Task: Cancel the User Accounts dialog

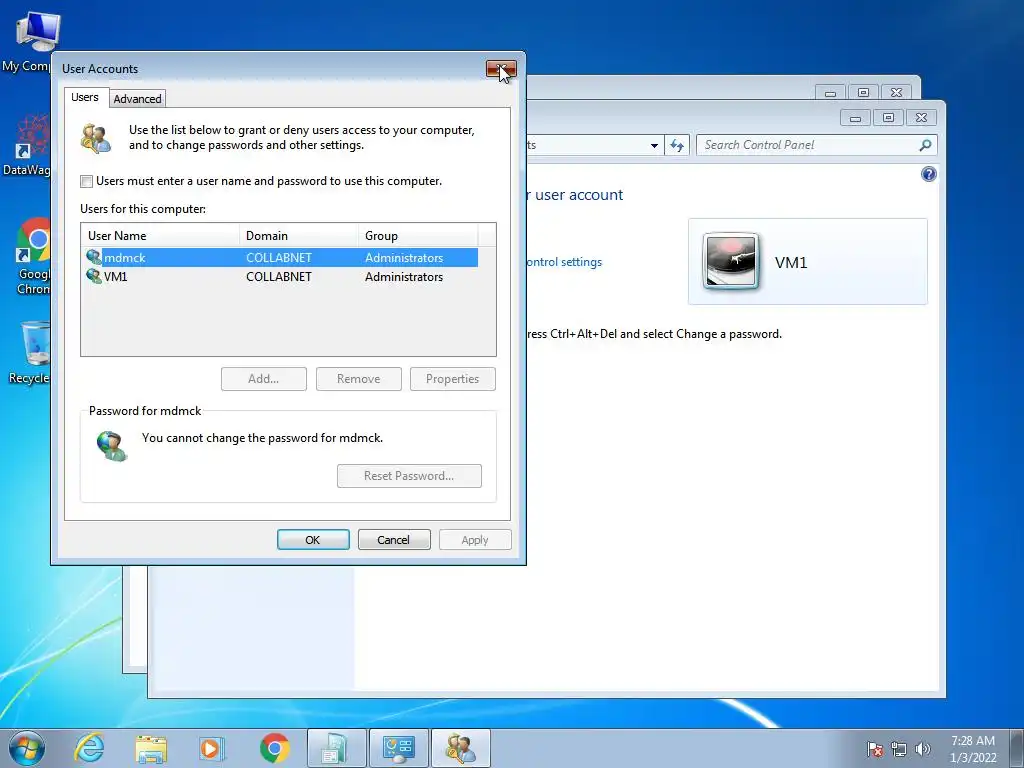Action: coord(394,540)
